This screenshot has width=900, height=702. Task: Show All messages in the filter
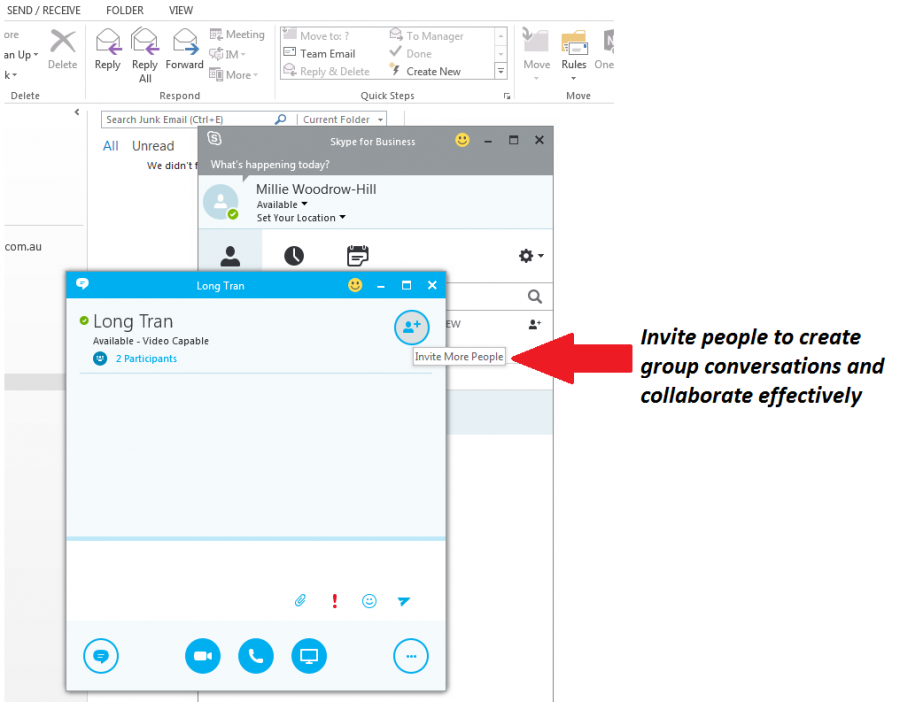coord(110,145)
